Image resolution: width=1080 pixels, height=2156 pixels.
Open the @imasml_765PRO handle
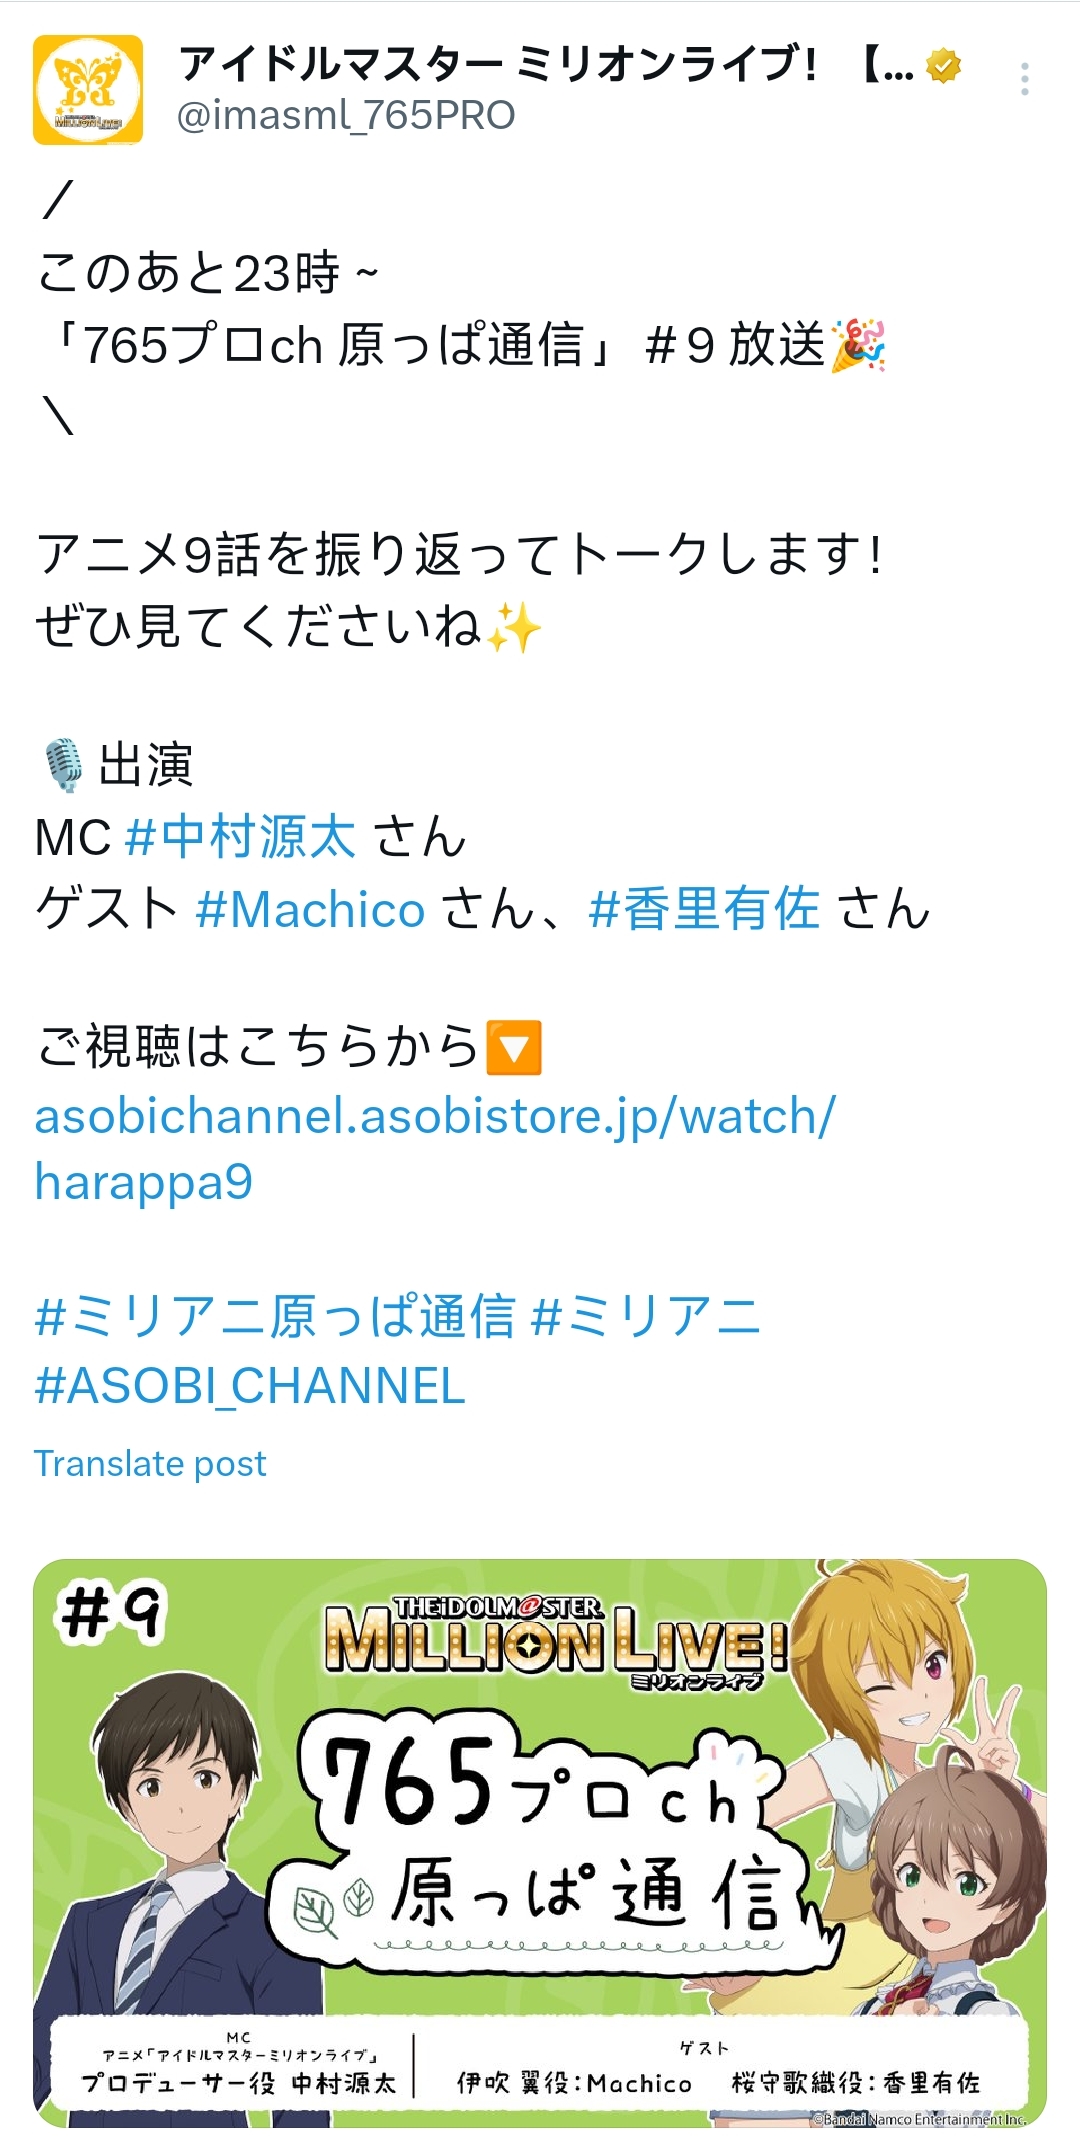click(346, 115)
